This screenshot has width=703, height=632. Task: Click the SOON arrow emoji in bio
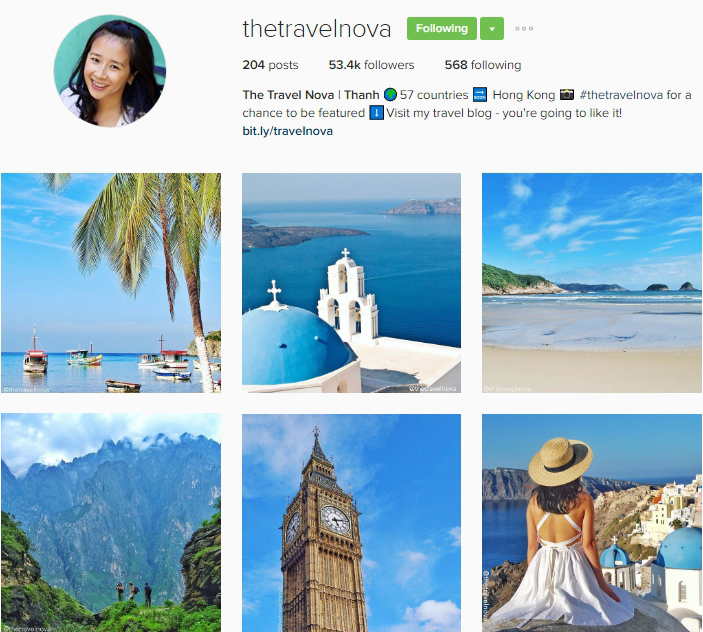coord(480,95)
